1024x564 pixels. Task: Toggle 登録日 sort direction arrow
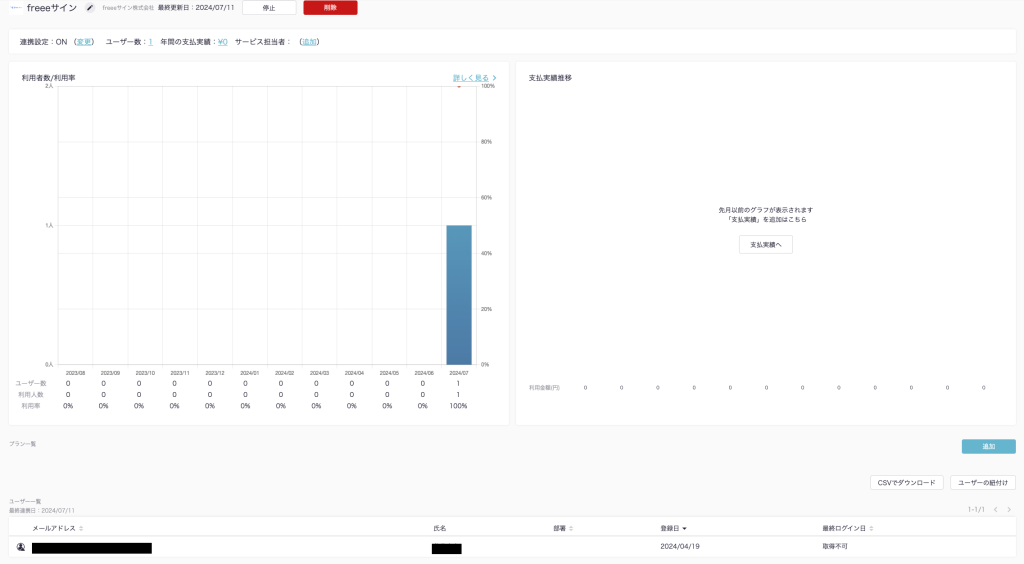[684, 528]
